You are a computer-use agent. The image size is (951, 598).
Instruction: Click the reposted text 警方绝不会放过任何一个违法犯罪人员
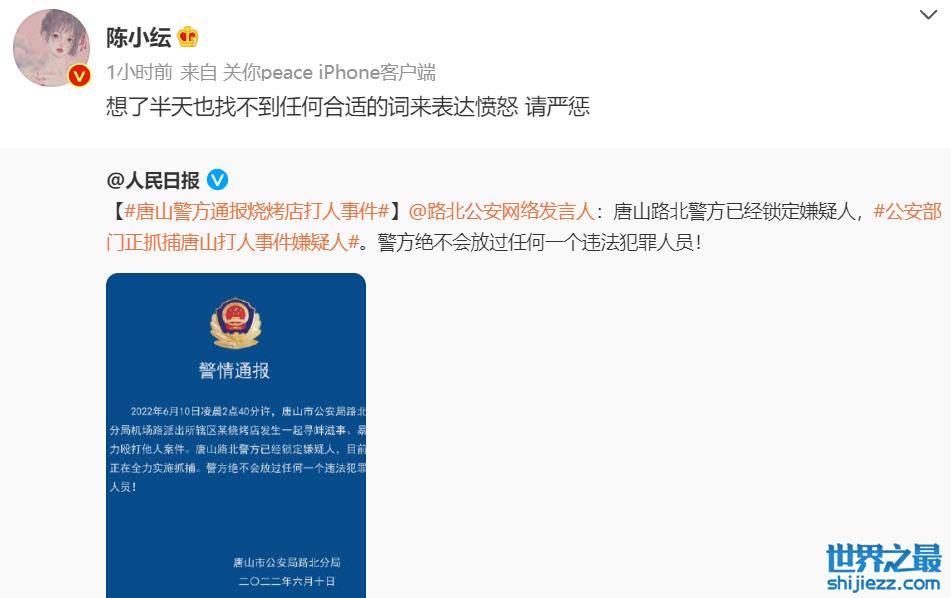(x=535, y=243)
